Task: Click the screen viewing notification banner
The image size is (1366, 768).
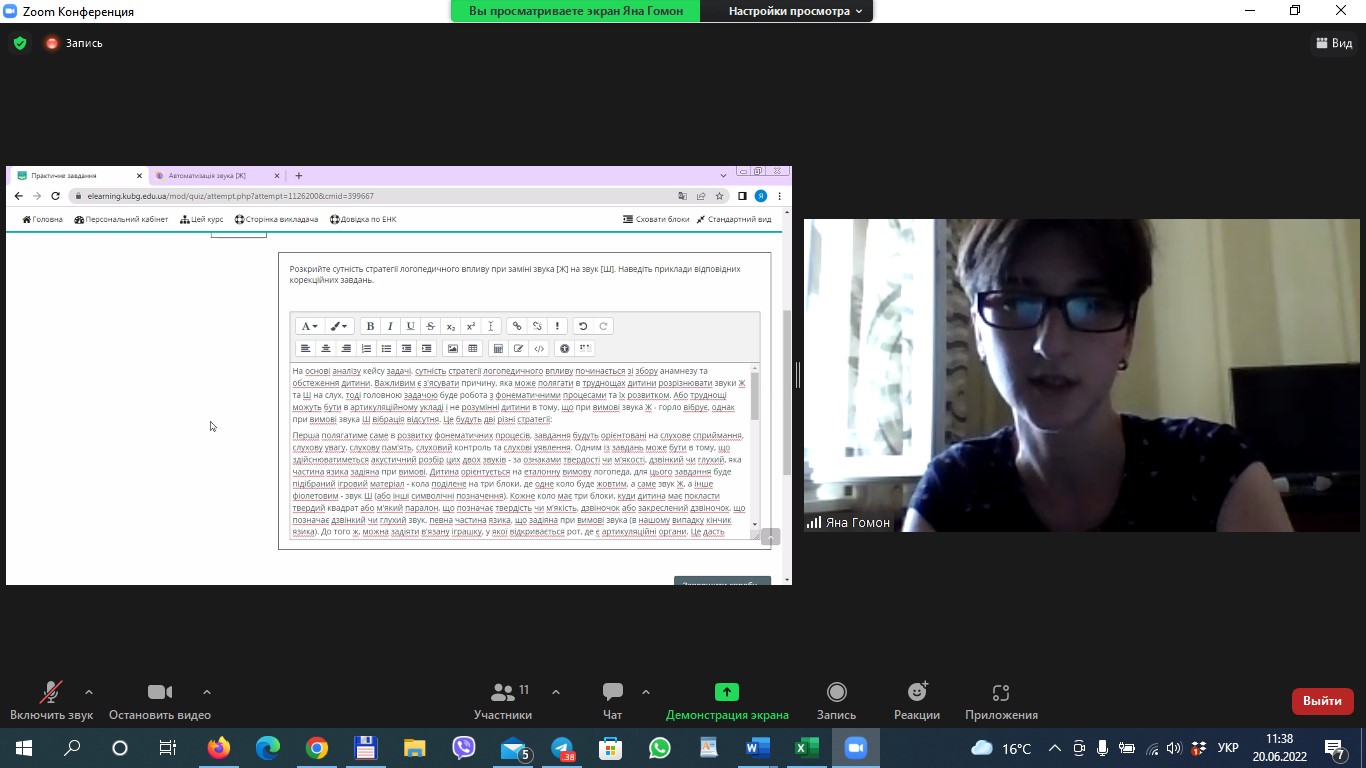Action: click(576, 11)
